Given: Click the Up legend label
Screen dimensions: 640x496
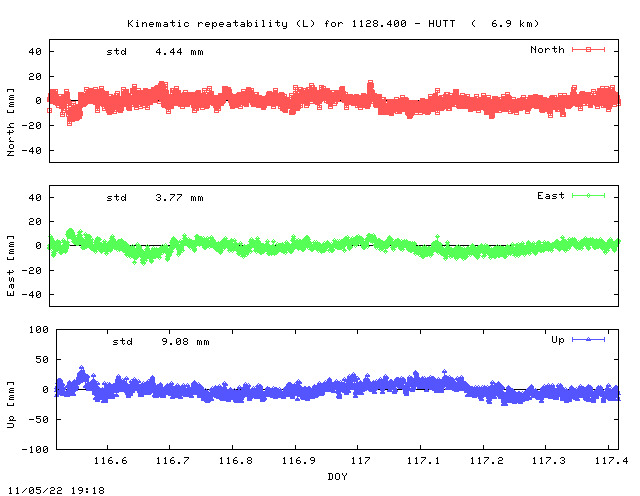Looking at the screenshot, I should pyautogui.click(x=558, y=340).
